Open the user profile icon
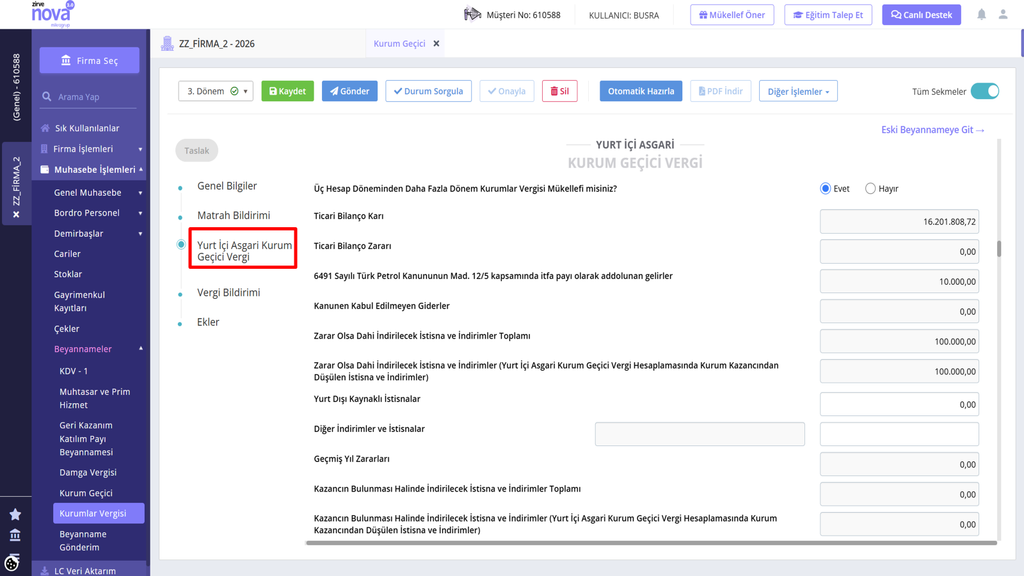1024x576 pixels. point(1003,14)
